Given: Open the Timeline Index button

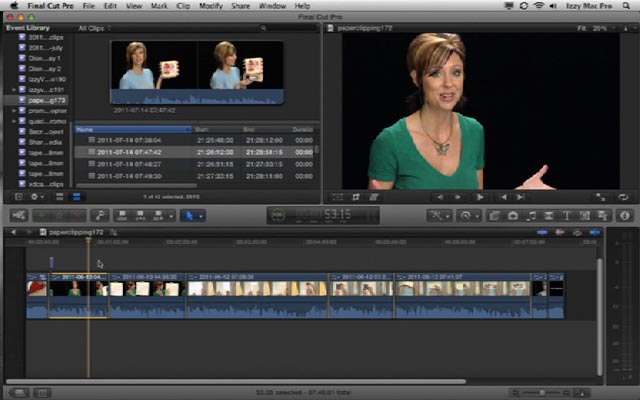Looking at the screenshot, I should tap(42, 393).
